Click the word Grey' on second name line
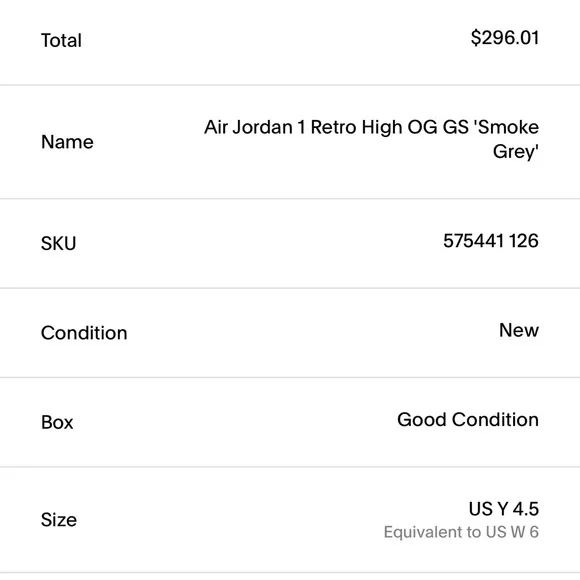Image resolution: width=580 pixels, height=580 pixels. (x=516, y=151)
